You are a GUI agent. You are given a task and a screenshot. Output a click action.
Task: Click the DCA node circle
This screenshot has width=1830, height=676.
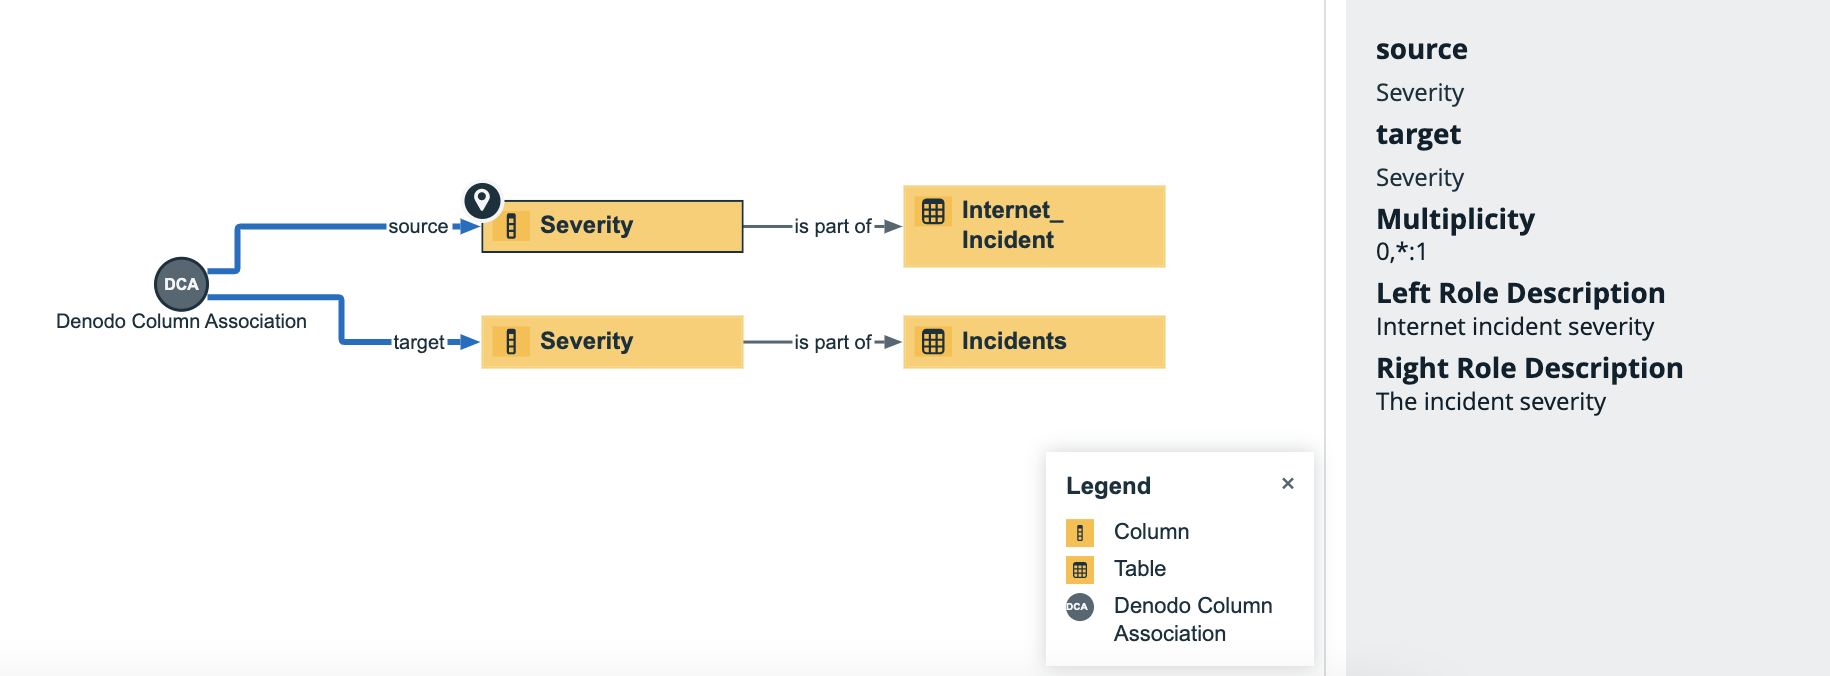pos(181,284)
